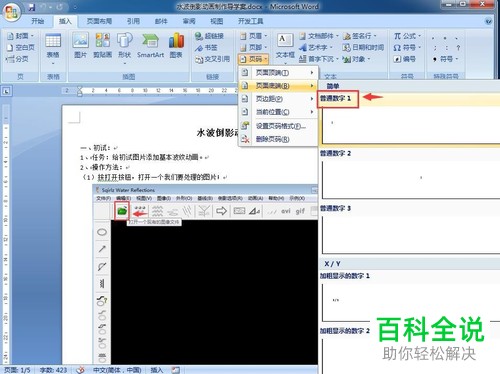The height and width of the screenshot is (374, 500).
Task: Click the SmartArt icon
Action: pos(150,45)
